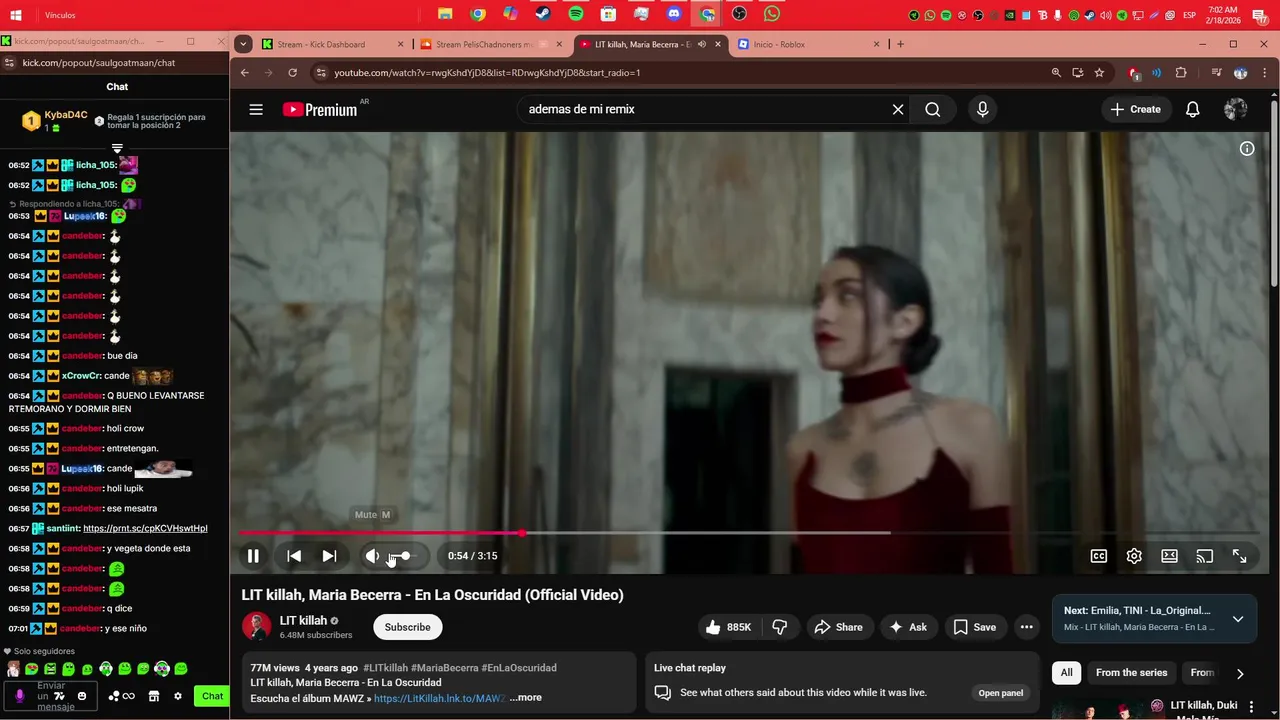
Task: Switch to Inicio - Roblox tab
Action: (808, 44)
